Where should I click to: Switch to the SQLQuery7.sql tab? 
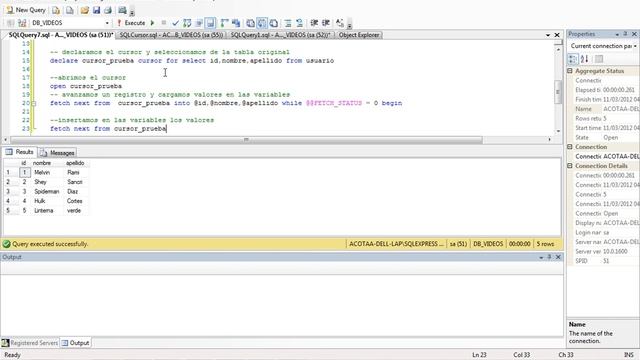pos(60,35)
